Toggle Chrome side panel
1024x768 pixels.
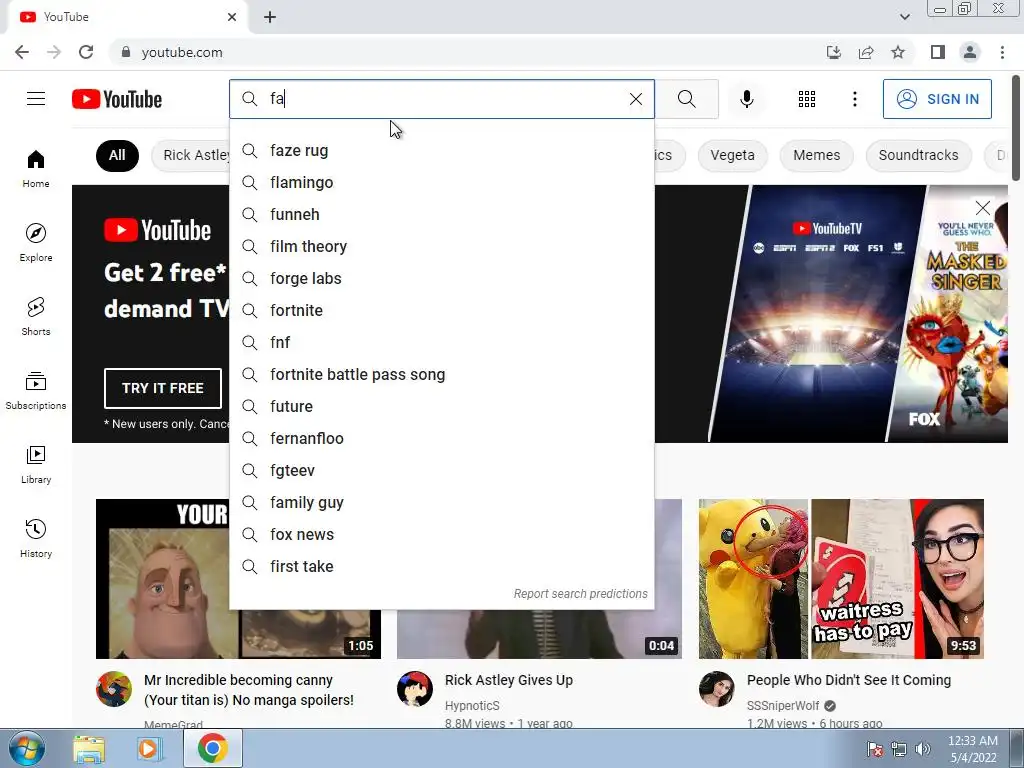tap(938, 52)
